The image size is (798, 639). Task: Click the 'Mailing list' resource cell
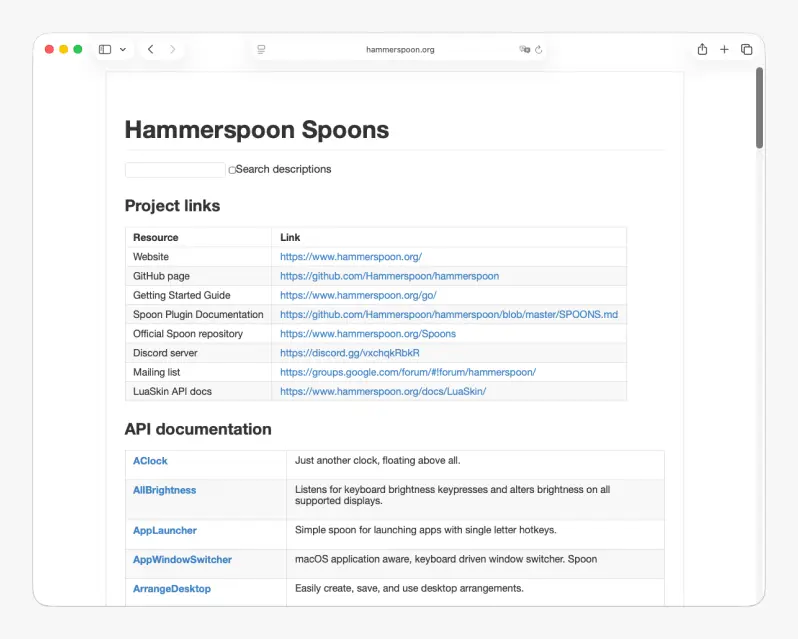[198, 372]
